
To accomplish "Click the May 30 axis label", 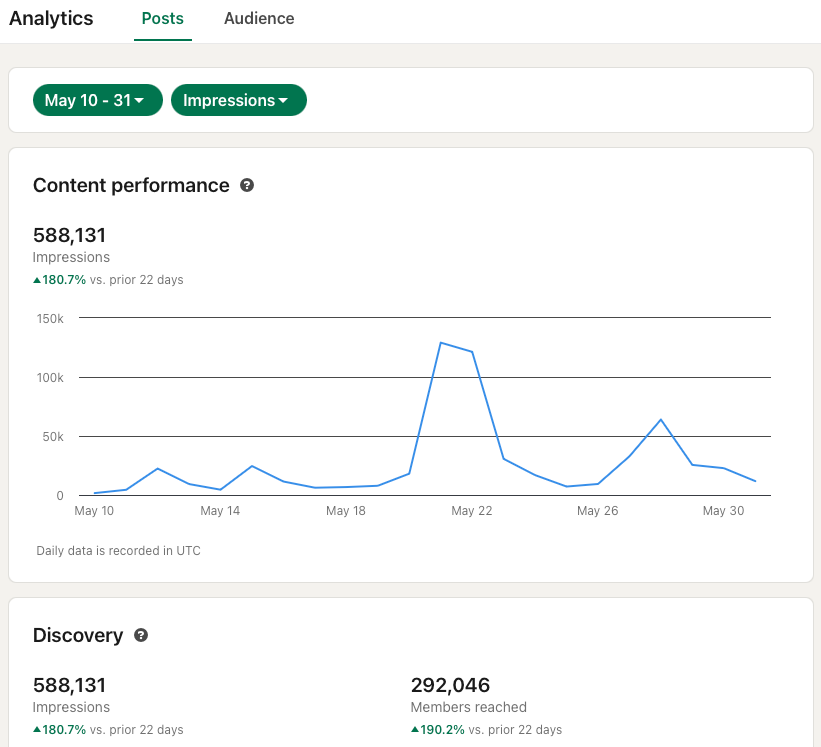I will tap(723, 511).
